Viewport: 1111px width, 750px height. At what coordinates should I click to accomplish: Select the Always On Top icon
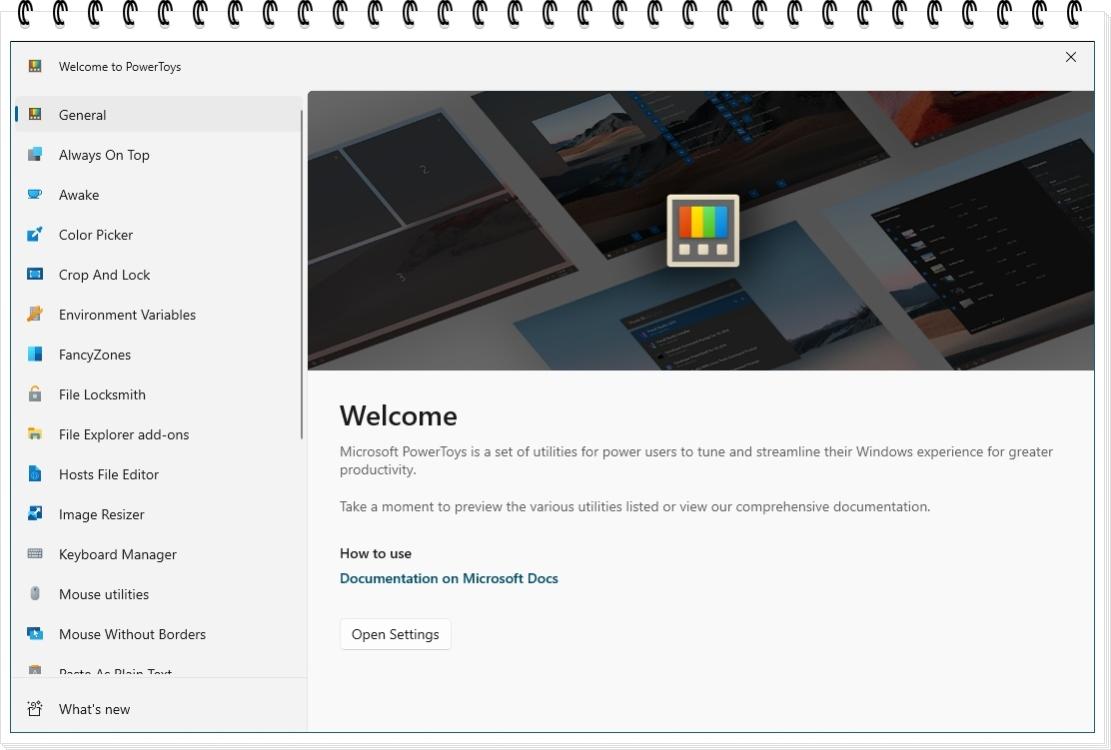point(35,154)
